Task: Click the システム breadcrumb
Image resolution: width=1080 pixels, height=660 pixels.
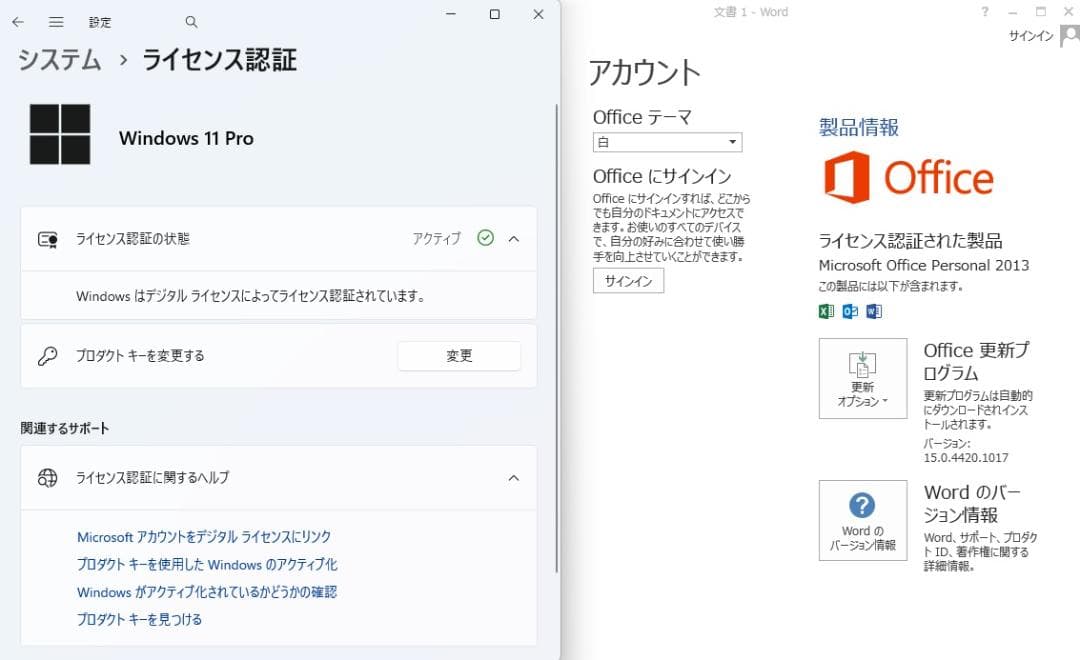Action: point(59,60)
